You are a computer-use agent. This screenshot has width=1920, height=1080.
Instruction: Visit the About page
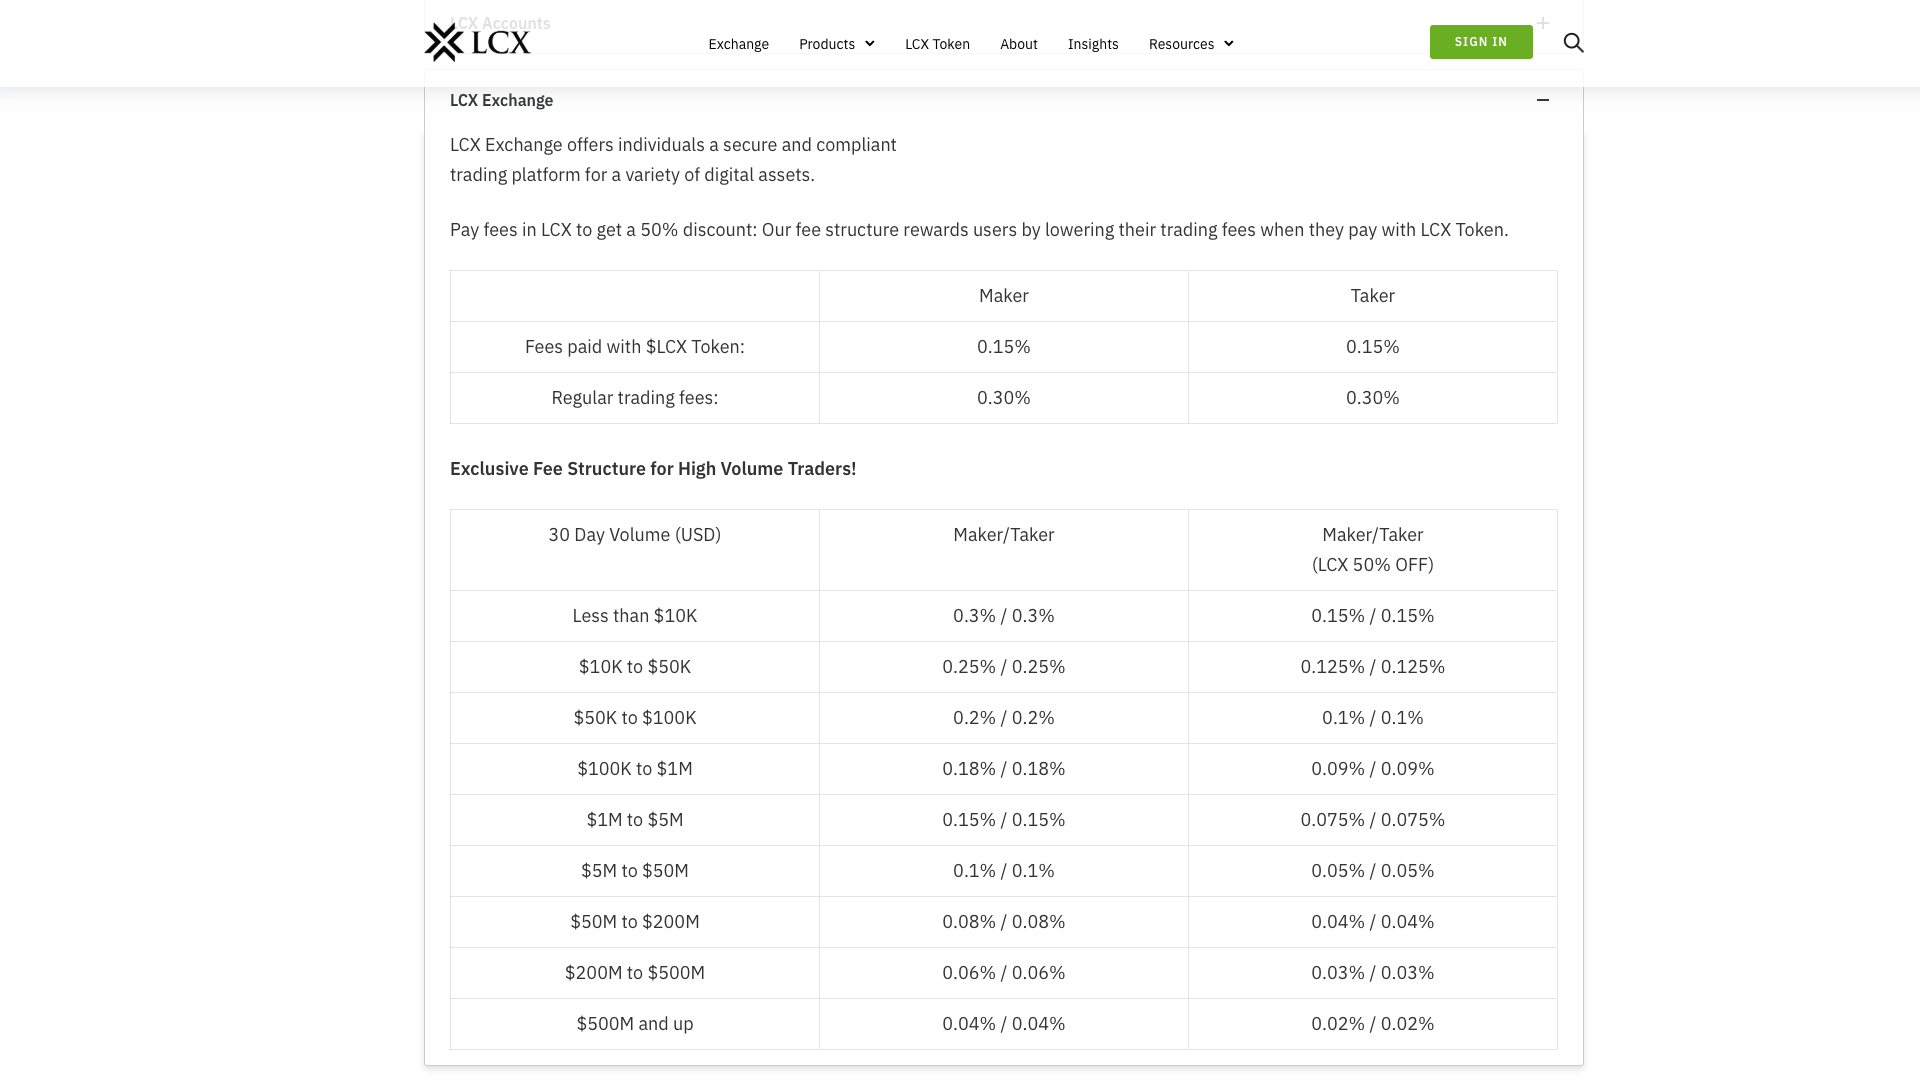coord(1018,44)
